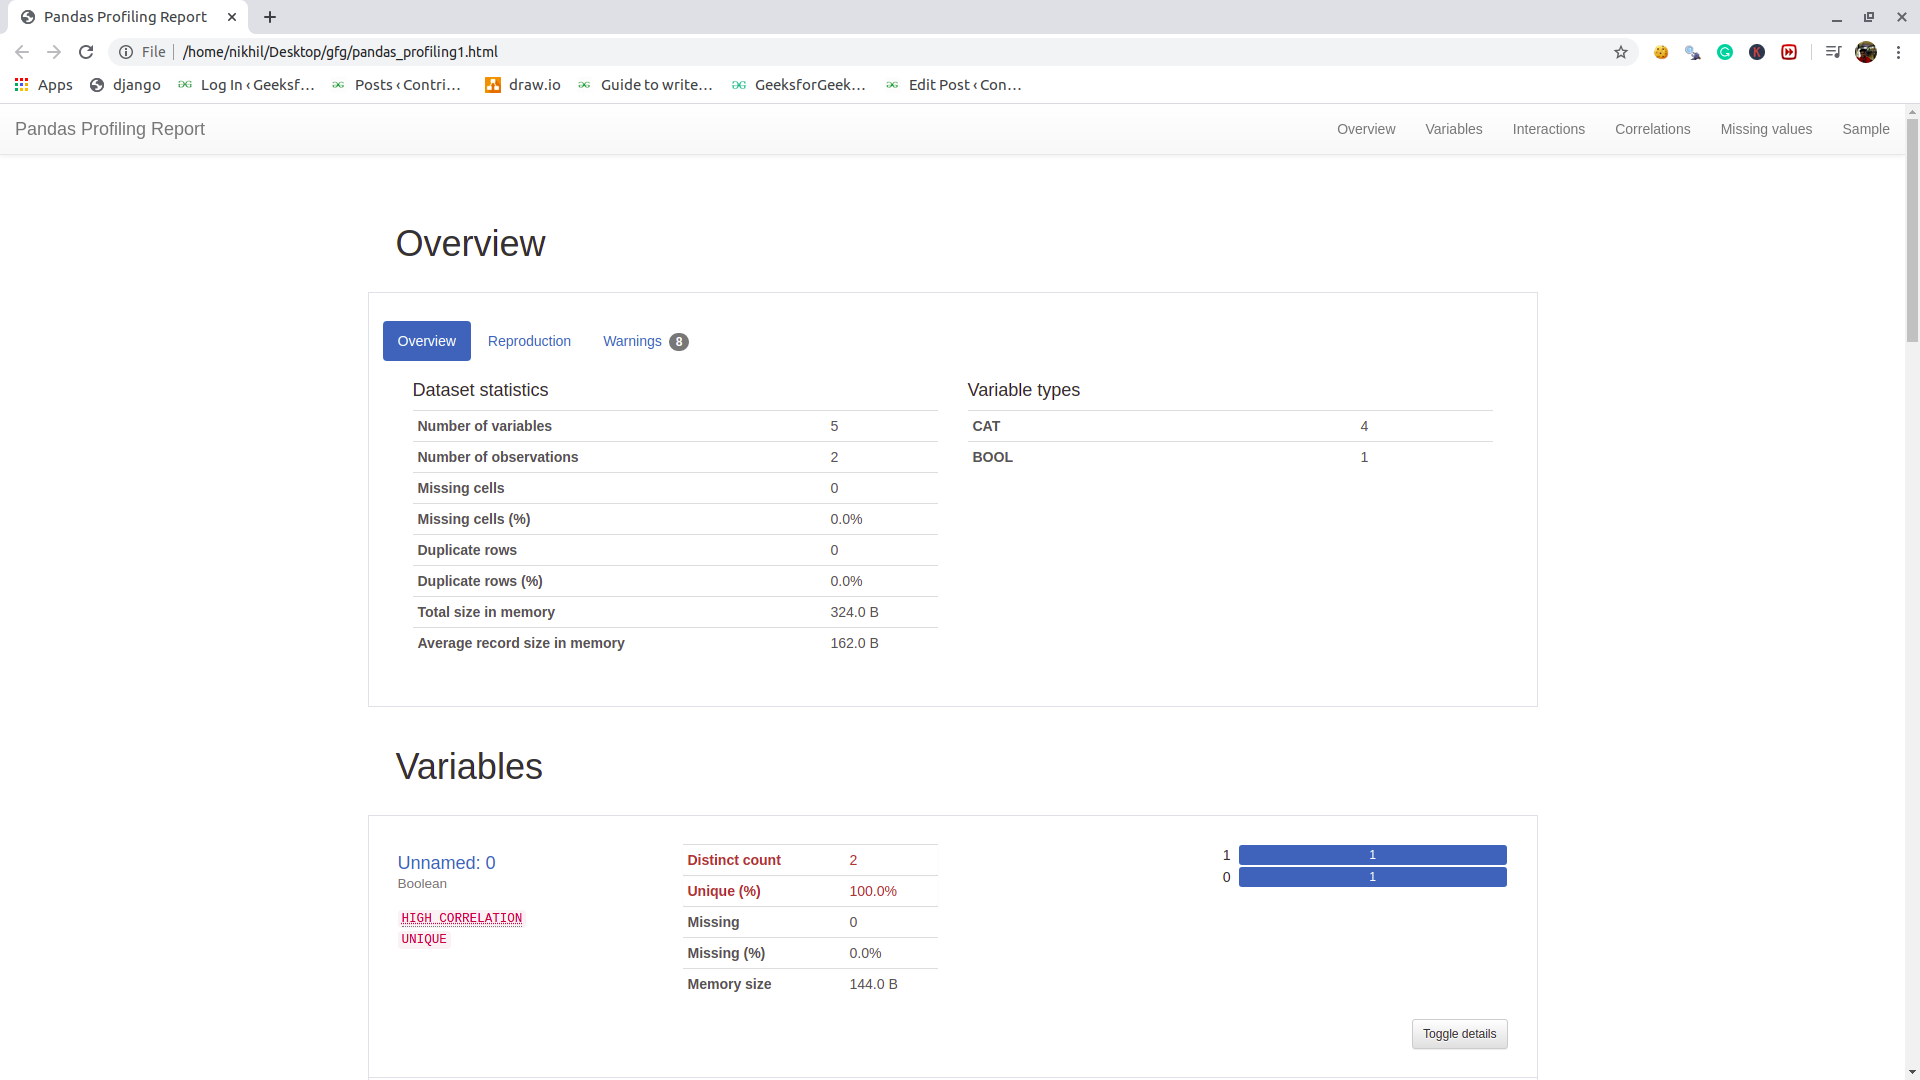1920x1080 pixels.
Task: Click the Correlations navigation icon
Action: [1652, 129]
